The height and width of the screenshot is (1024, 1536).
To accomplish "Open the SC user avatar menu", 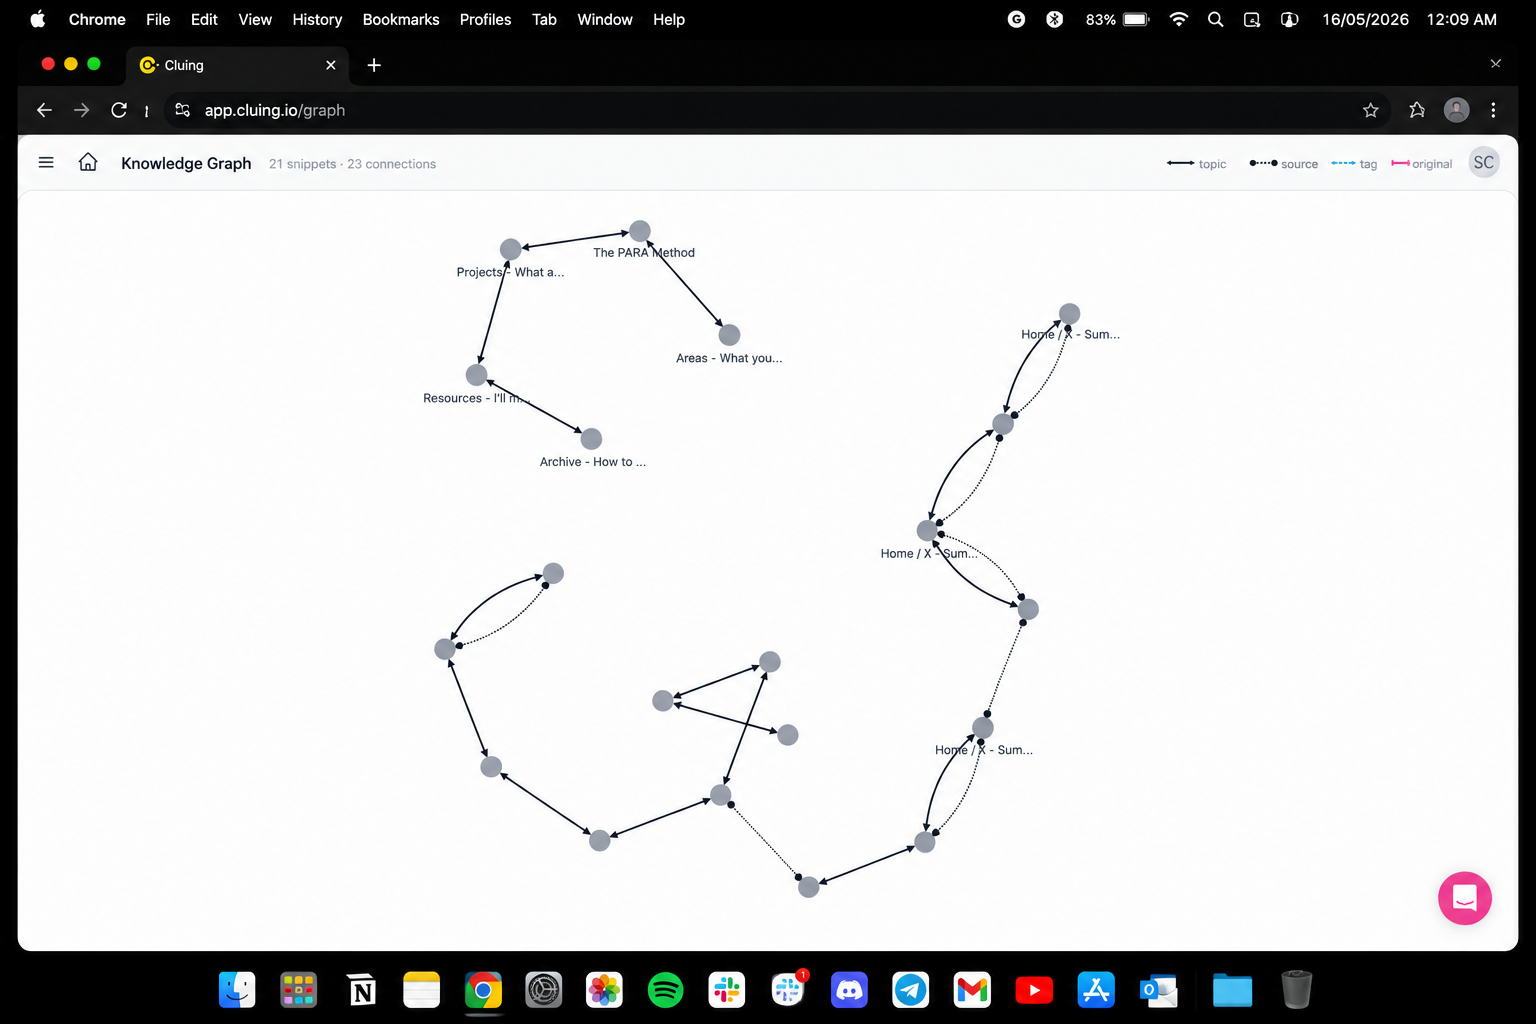I will (x=1484, y=162).
